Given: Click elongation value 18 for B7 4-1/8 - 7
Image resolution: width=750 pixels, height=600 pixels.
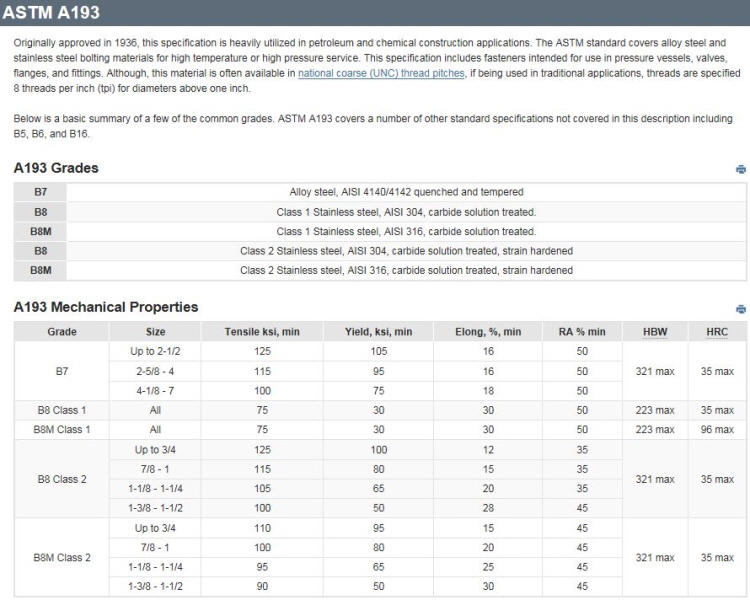Looking at the screenshot, I should tap(488, 391).
